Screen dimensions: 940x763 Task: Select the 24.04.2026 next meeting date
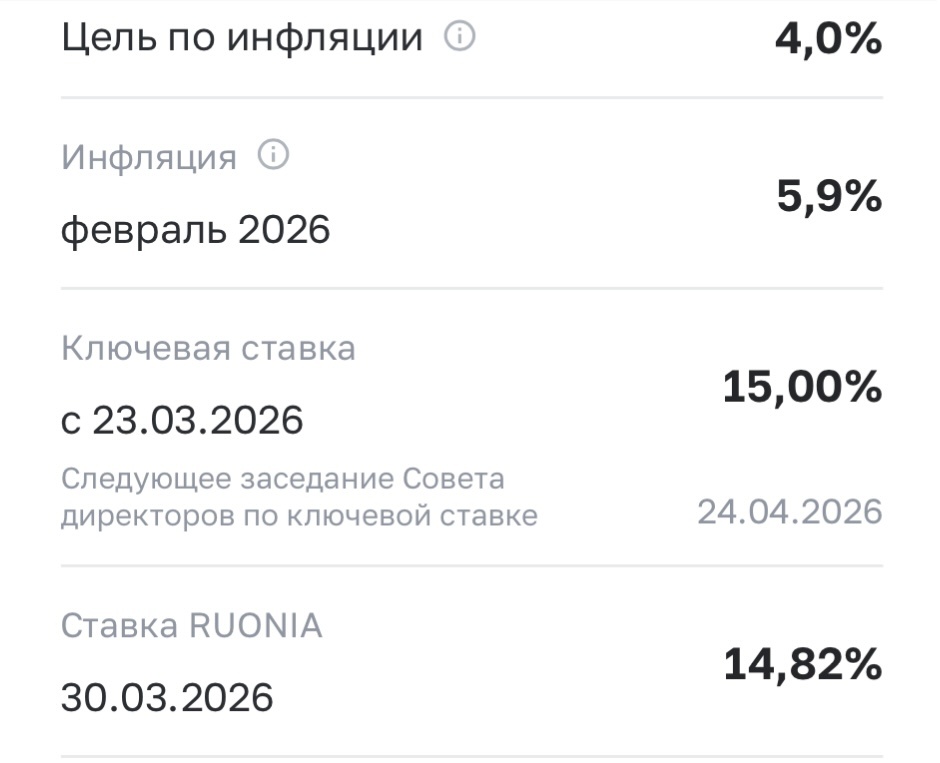[x=790, y=512]
